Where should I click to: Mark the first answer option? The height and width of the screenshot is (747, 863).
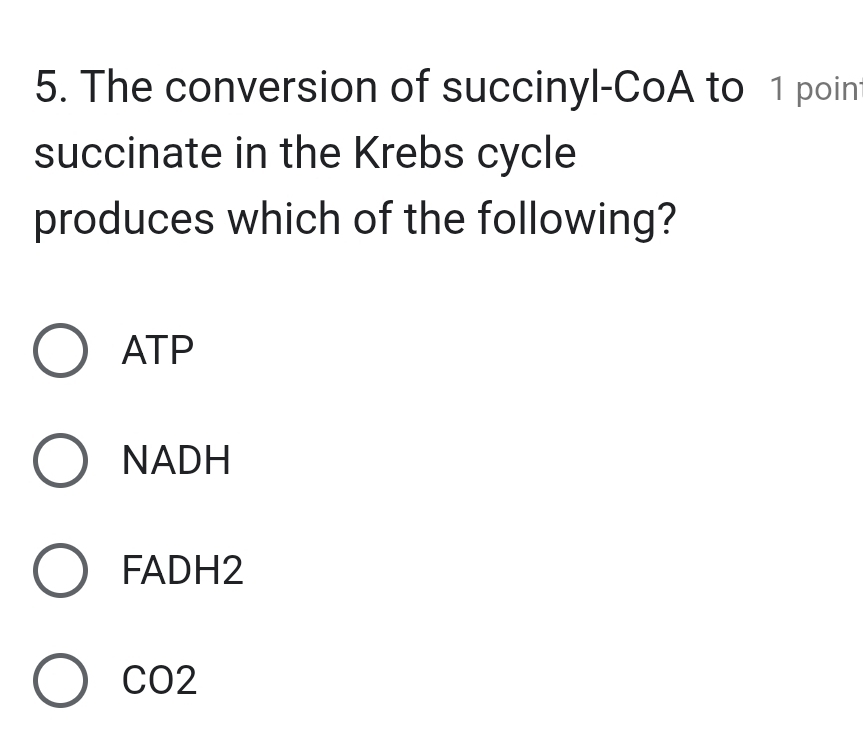tap(60, 350)
